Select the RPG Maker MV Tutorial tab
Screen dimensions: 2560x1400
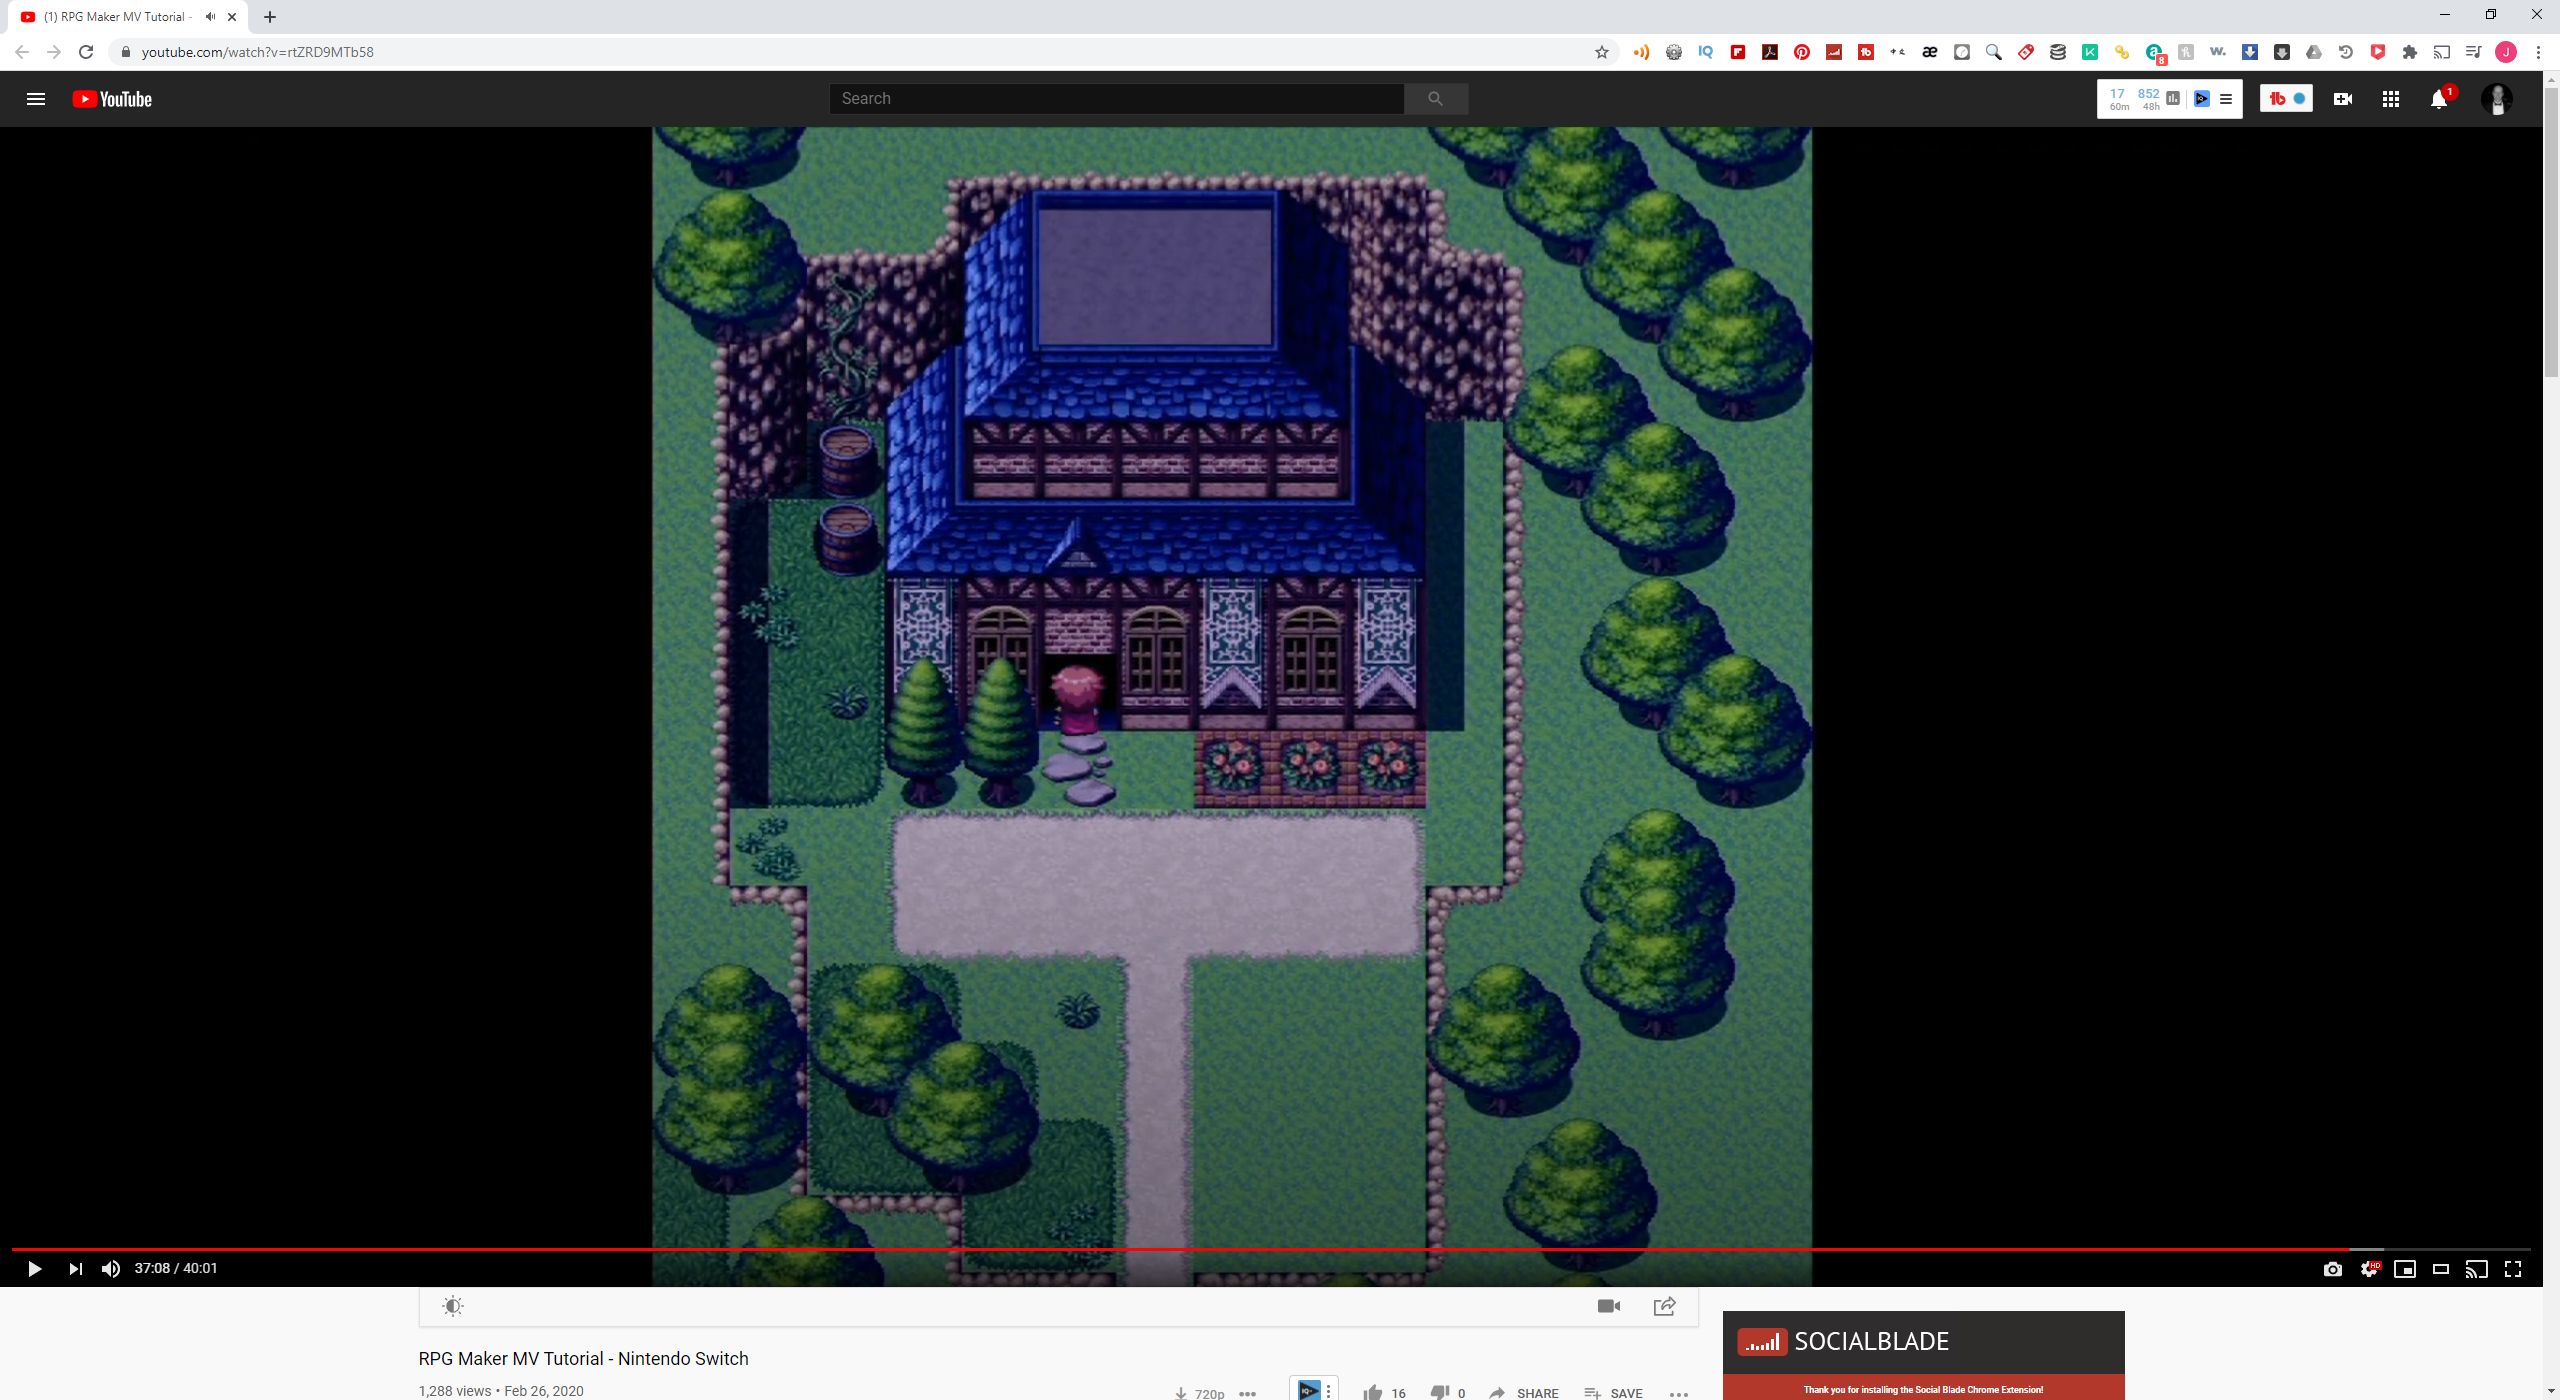125,17
